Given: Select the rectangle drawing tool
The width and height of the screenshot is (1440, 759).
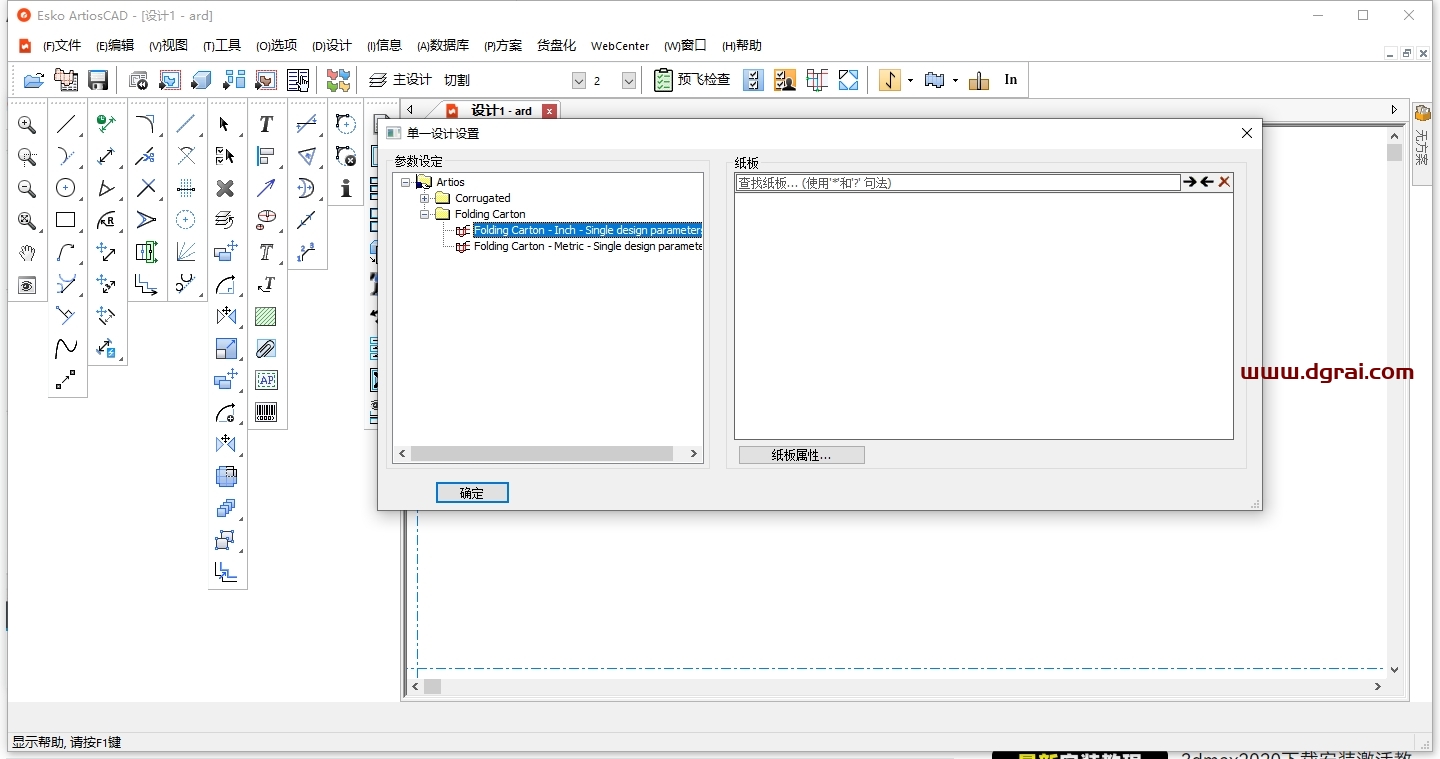Looking at the screenshot, I should 66,220.
